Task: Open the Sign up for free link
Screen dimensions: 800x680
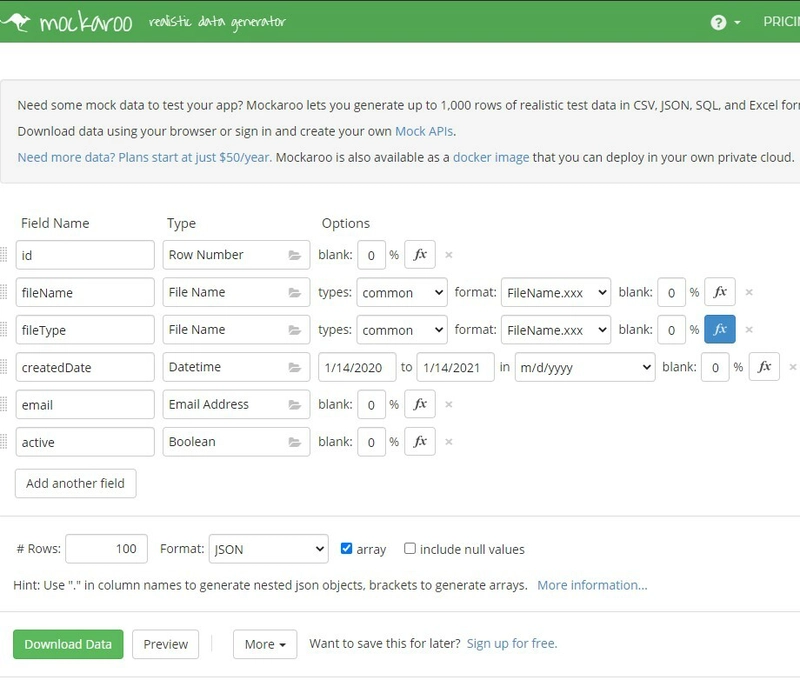Action: click(x=512, y=643)
